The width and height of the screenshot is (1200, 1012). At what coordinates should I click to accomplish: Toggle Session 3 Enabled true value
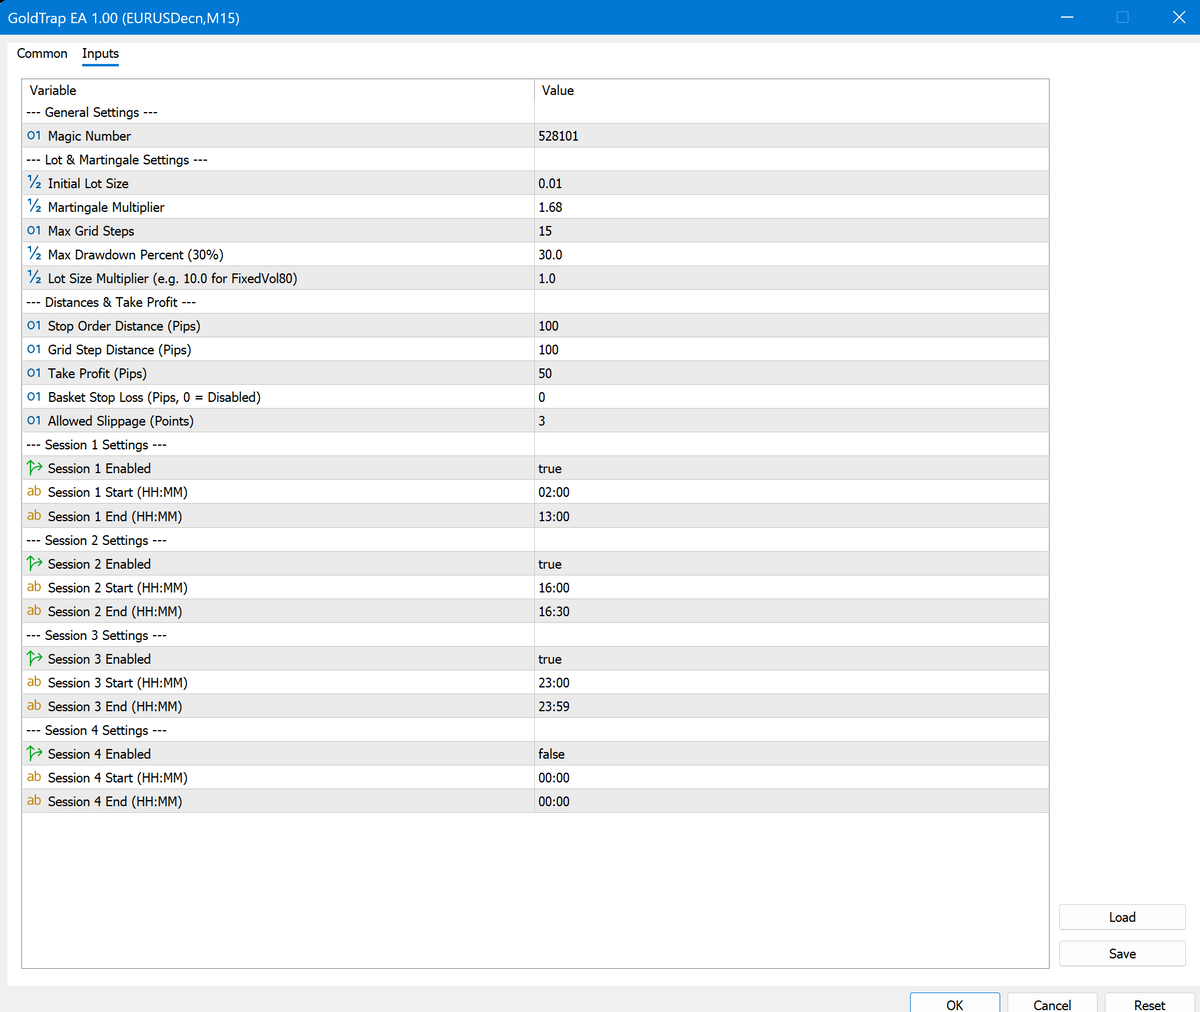click(550, 659)
